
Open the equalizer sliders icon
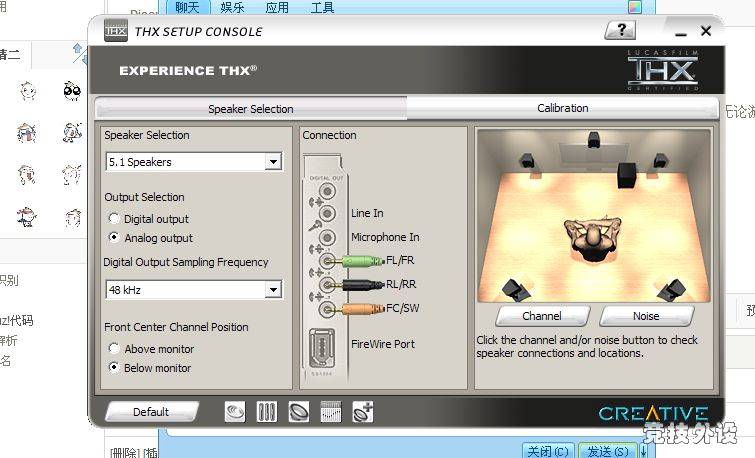tap(331, 412)
